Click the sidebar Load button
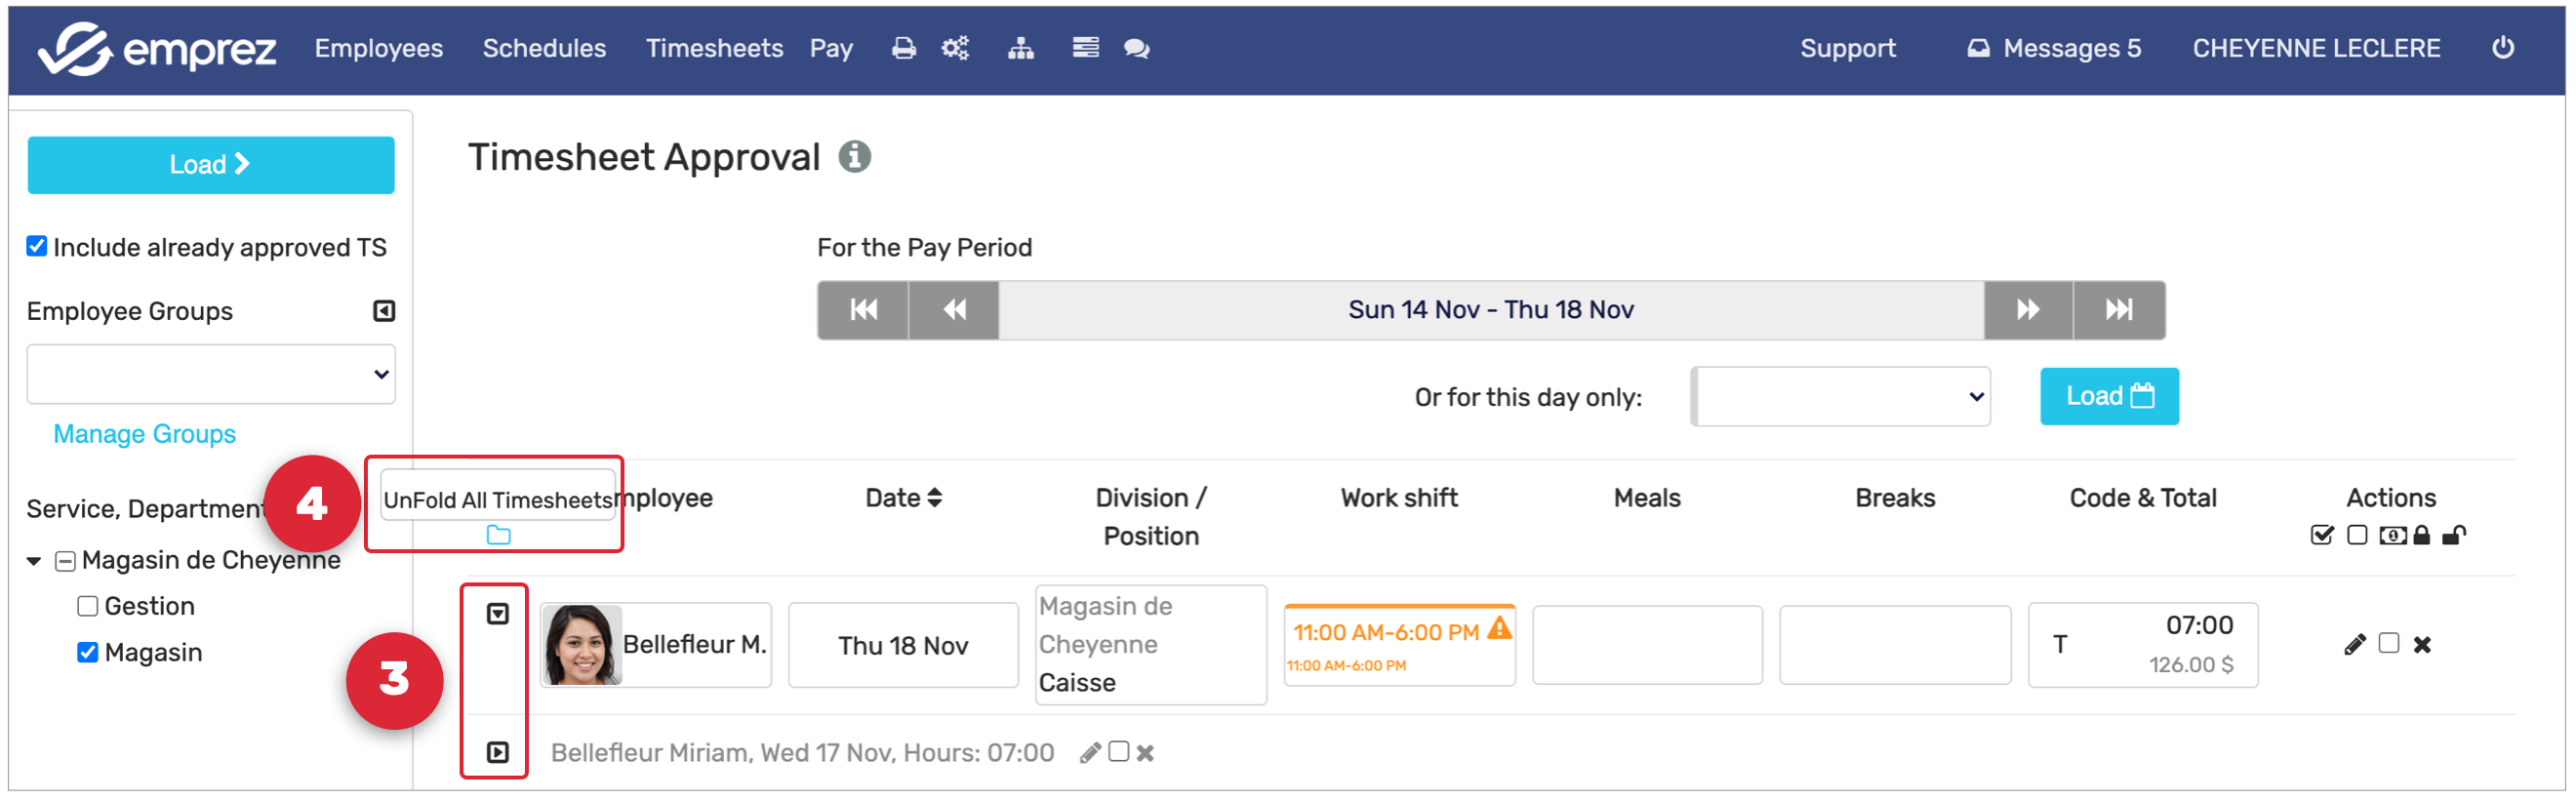This screenshot has height=800, width=2576. click(x=211, y=165)
